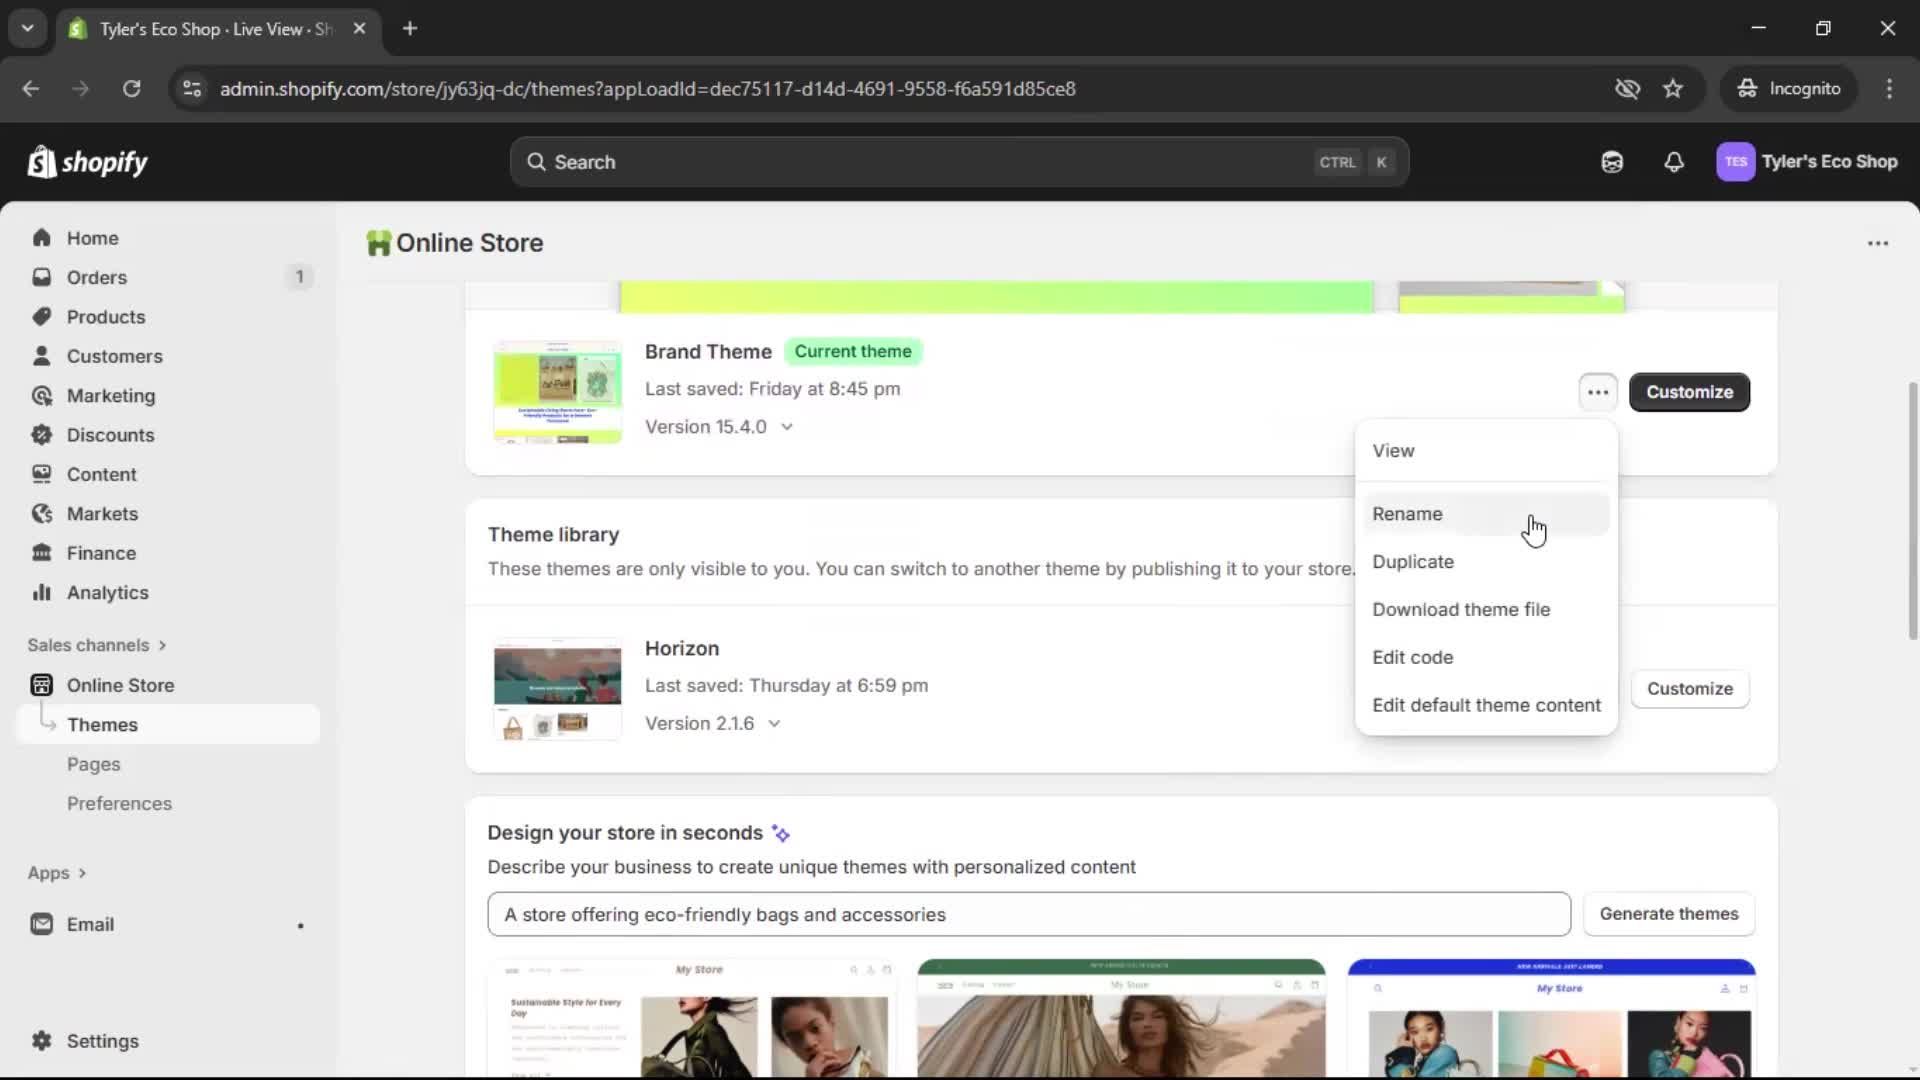Open the Home icon in sidebar
This screenshot has width=1920, height=1080.
click(41, 238)
